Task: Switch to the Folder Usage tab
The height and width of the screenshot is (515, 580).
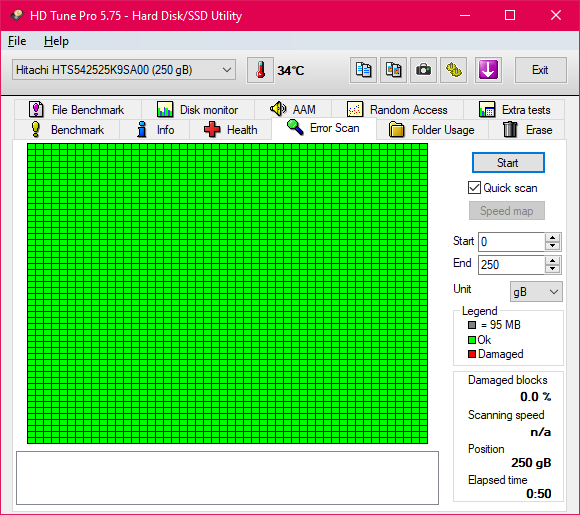Action: [x=432, y=130]
